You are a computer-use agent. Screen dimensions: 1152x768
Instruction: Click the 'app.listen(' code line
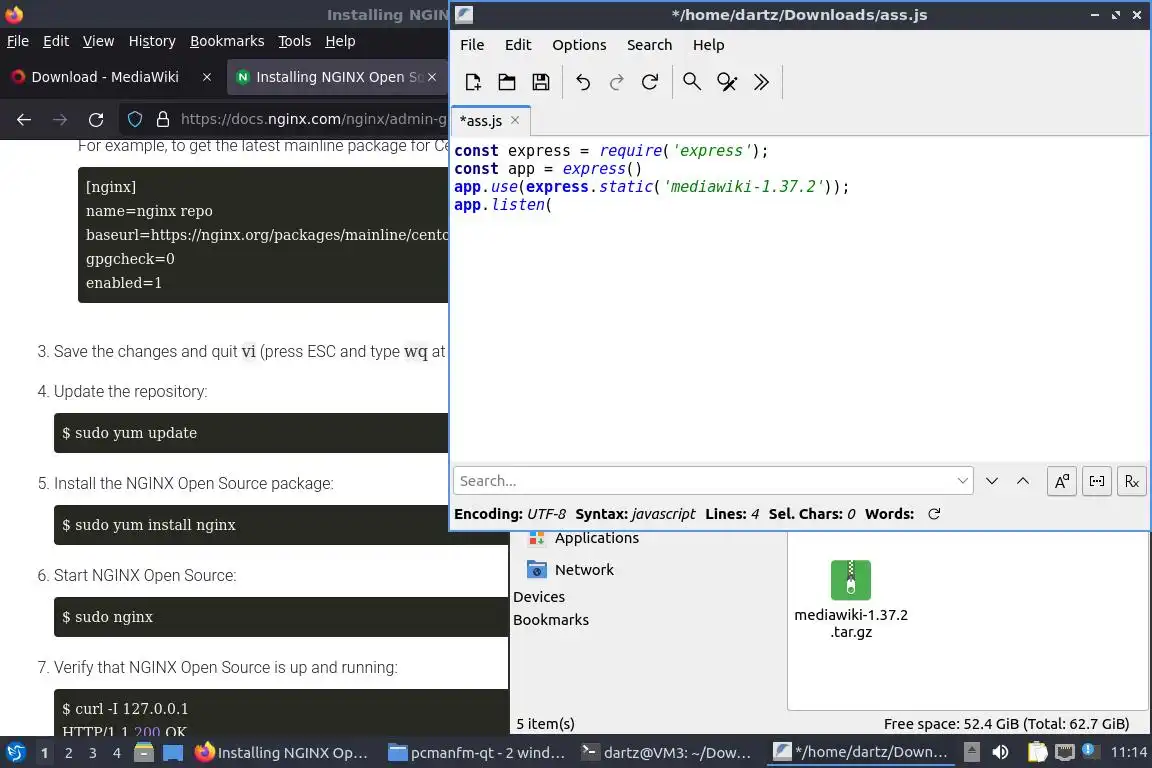pos(503,204)
